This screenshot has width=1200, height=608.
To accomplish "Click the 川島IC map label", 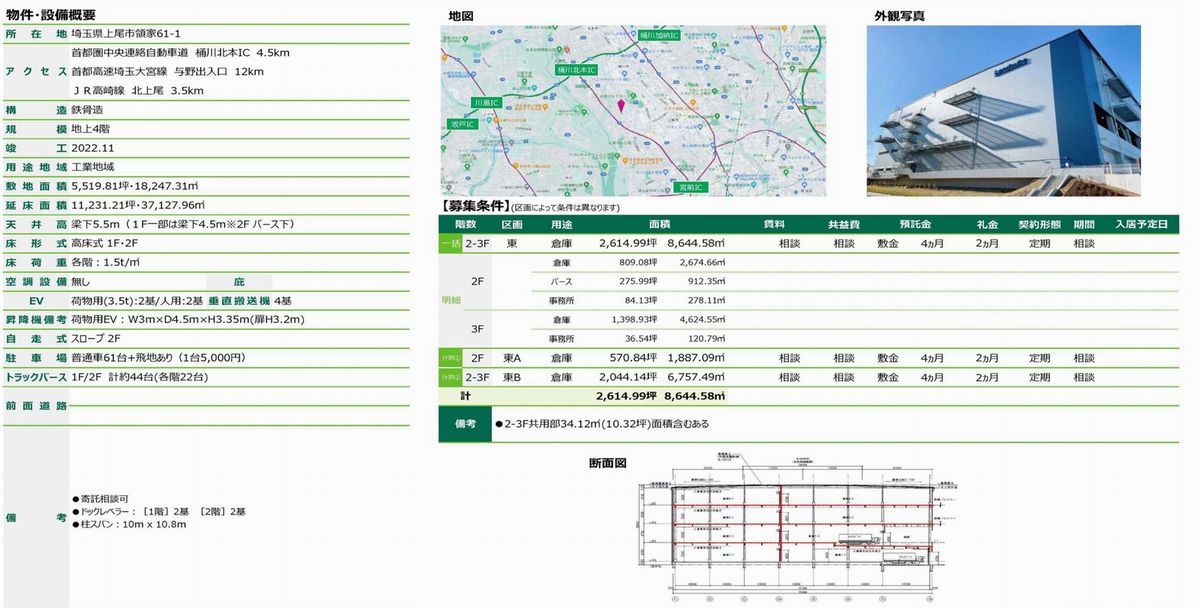I will pyautogui.click(x=488, y=102).
